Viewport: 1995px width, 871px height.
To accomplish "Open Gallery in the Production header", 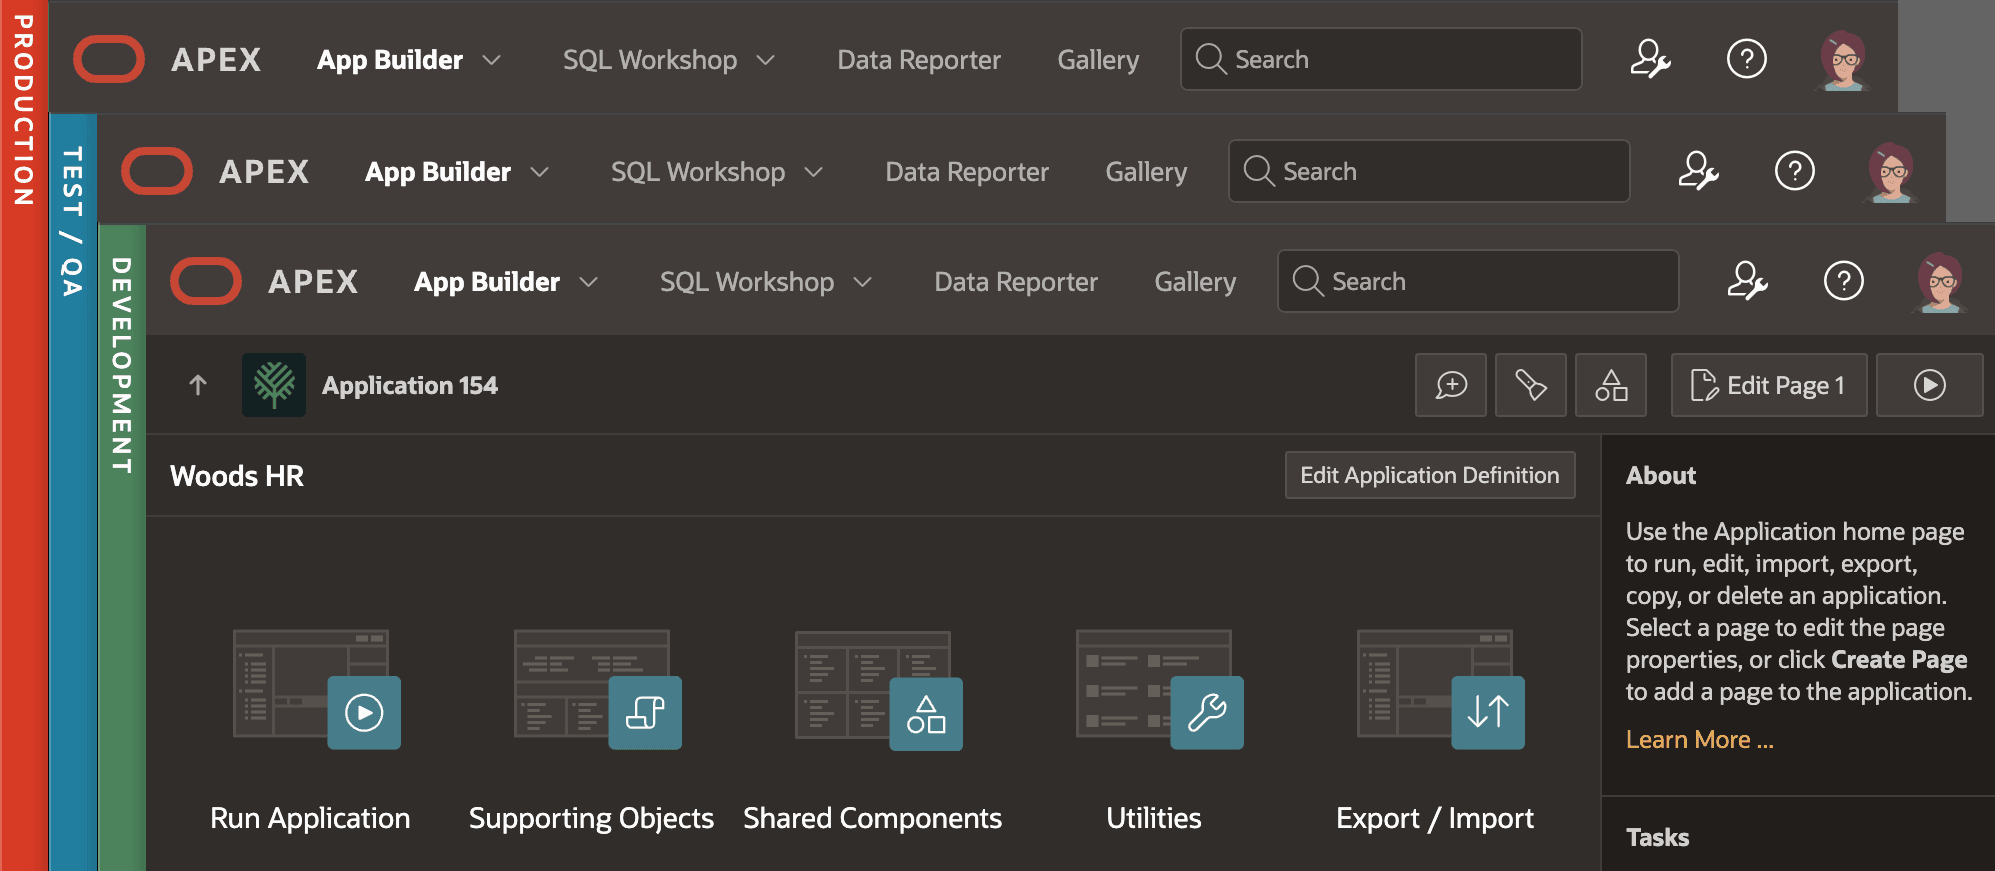I will point(1098,60).
